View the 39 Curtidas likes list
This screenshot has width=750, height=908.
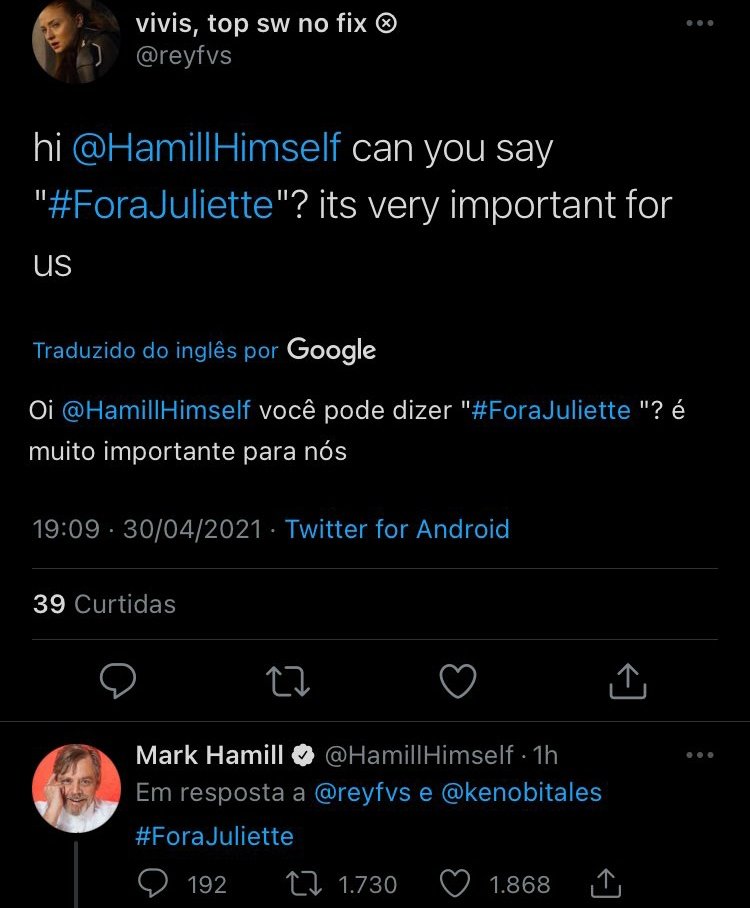(x=104, y=604)
